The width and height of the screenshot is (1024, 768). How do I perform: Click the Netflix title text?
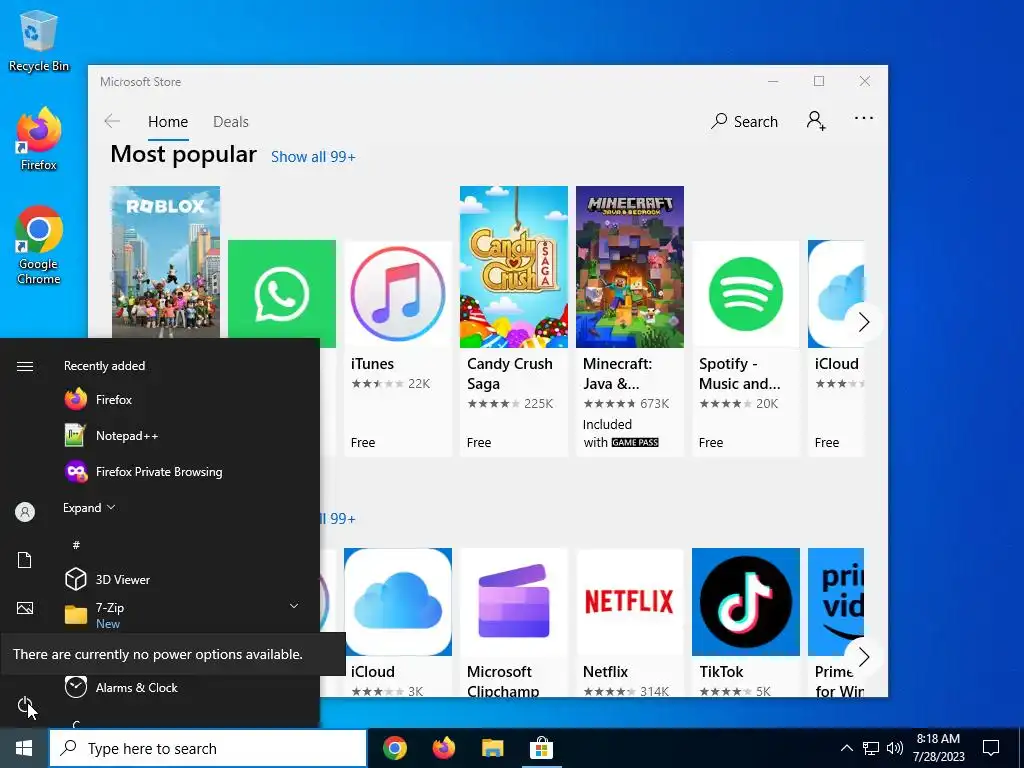(605, 672)
